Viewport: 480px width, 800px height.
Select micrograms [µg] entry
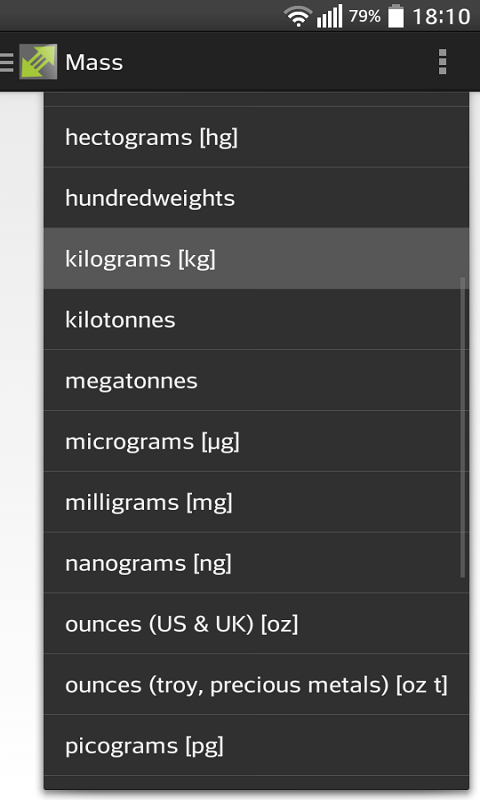[256, 441]
